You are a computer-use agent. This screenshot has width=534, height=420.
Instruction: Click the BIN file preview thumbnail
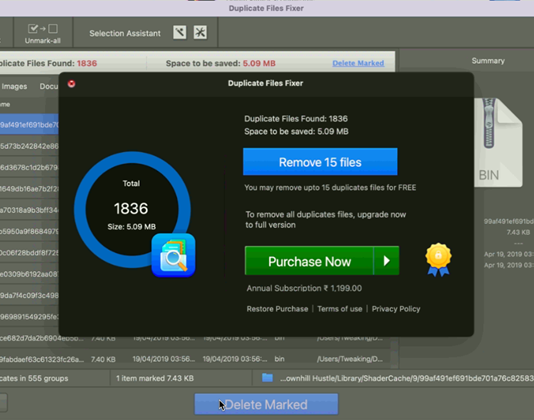(x=498, y=142)
